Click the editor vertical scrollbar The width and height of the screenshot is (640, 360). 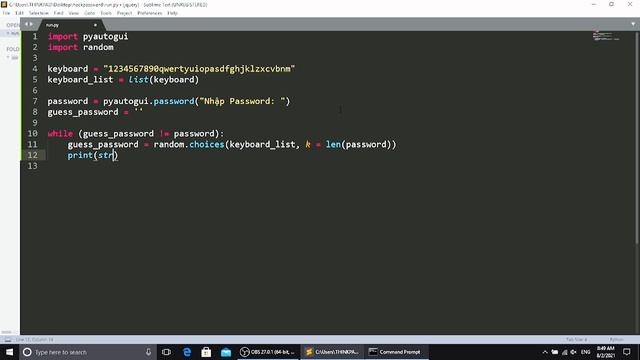(x=637, y=139)
